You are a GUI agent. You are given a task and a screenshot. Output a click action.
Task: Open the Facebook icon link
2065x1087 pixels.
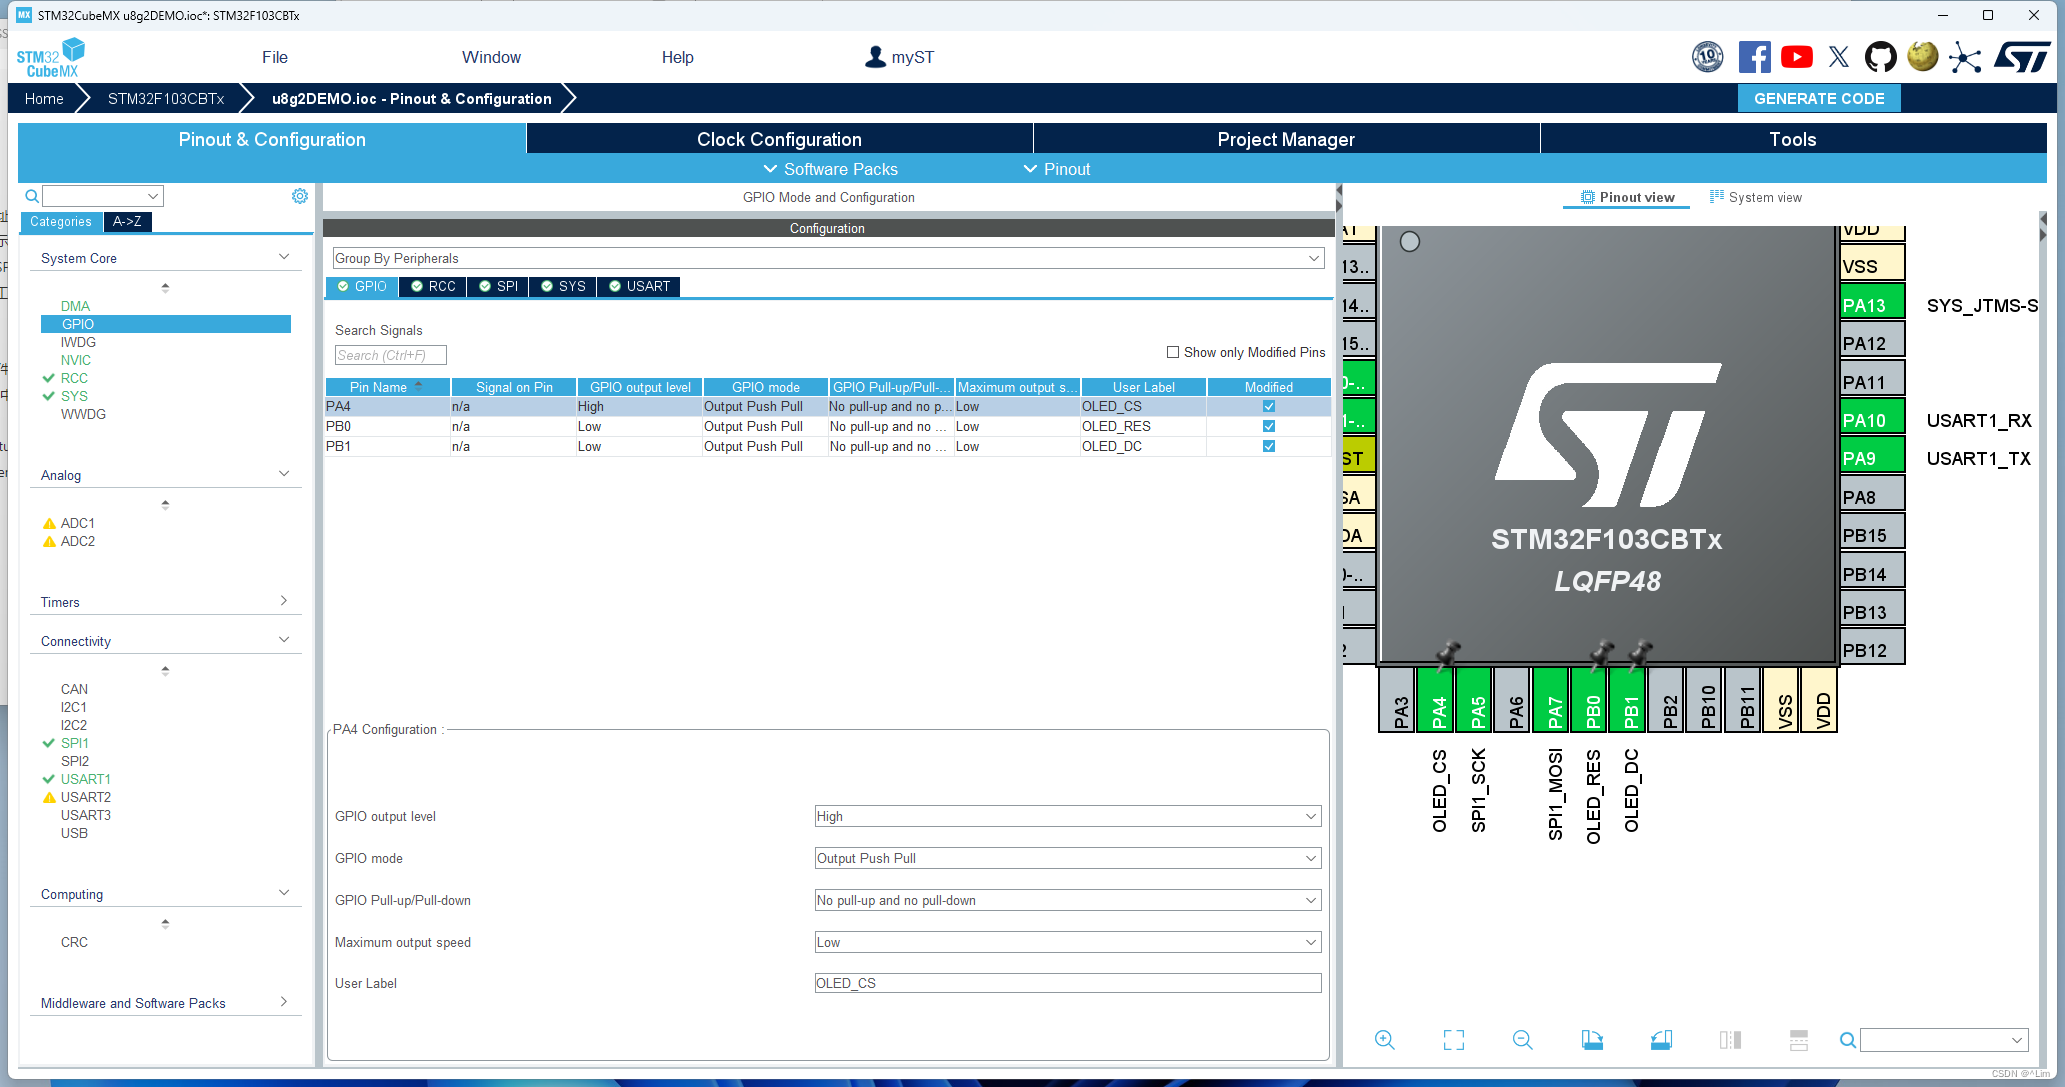click(1754, 57)
